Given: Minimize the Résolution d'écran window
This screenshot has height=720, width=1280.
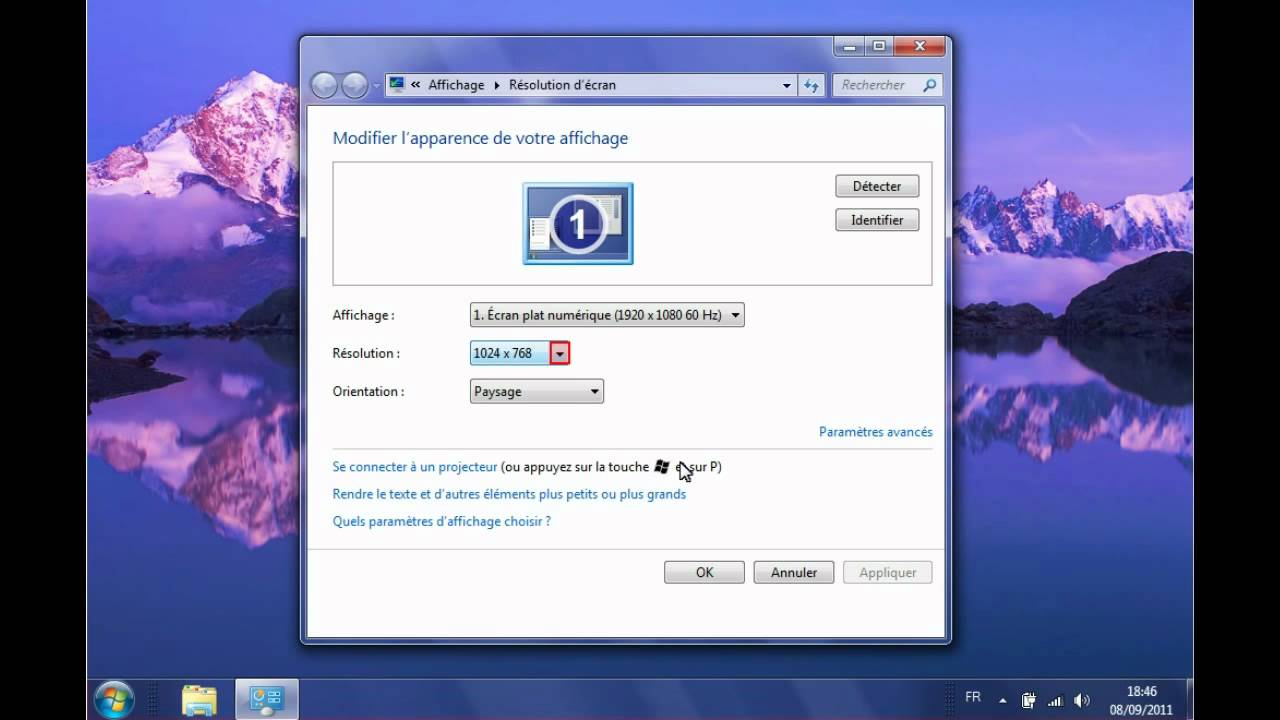Looking at the screenshot, I should [x=848, y=46].
